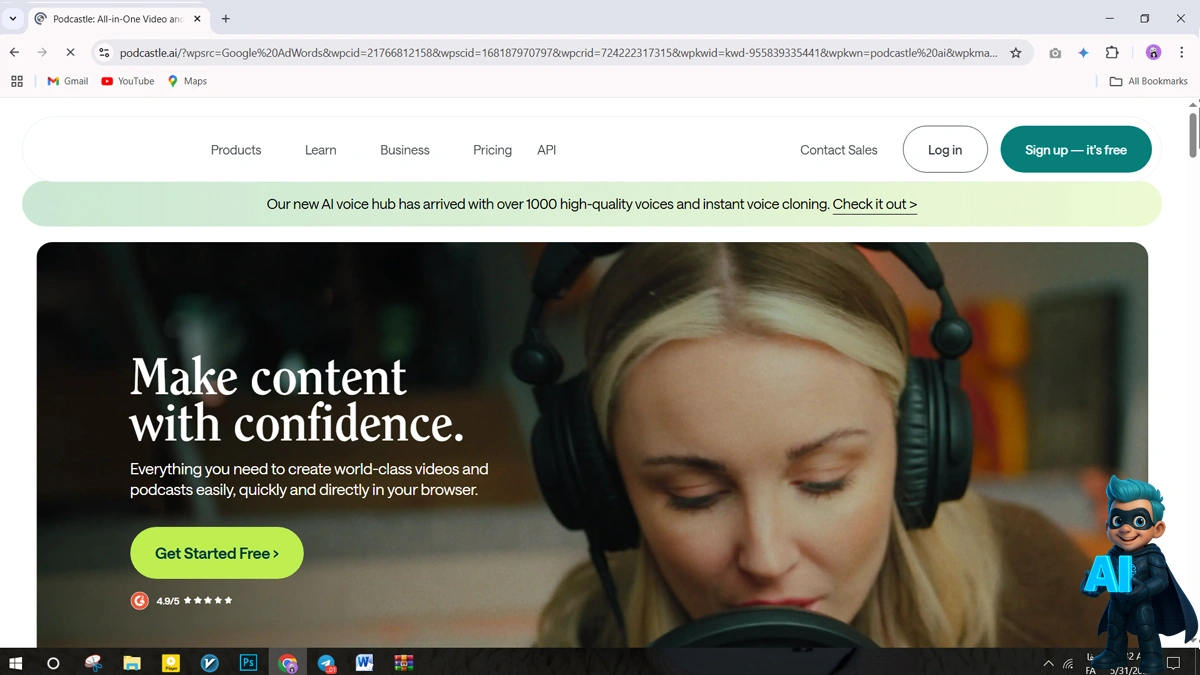Click the G2 rating badge icon
Image resolution: width=1200 pixels, height=675 pixels.
coord(140,601)
